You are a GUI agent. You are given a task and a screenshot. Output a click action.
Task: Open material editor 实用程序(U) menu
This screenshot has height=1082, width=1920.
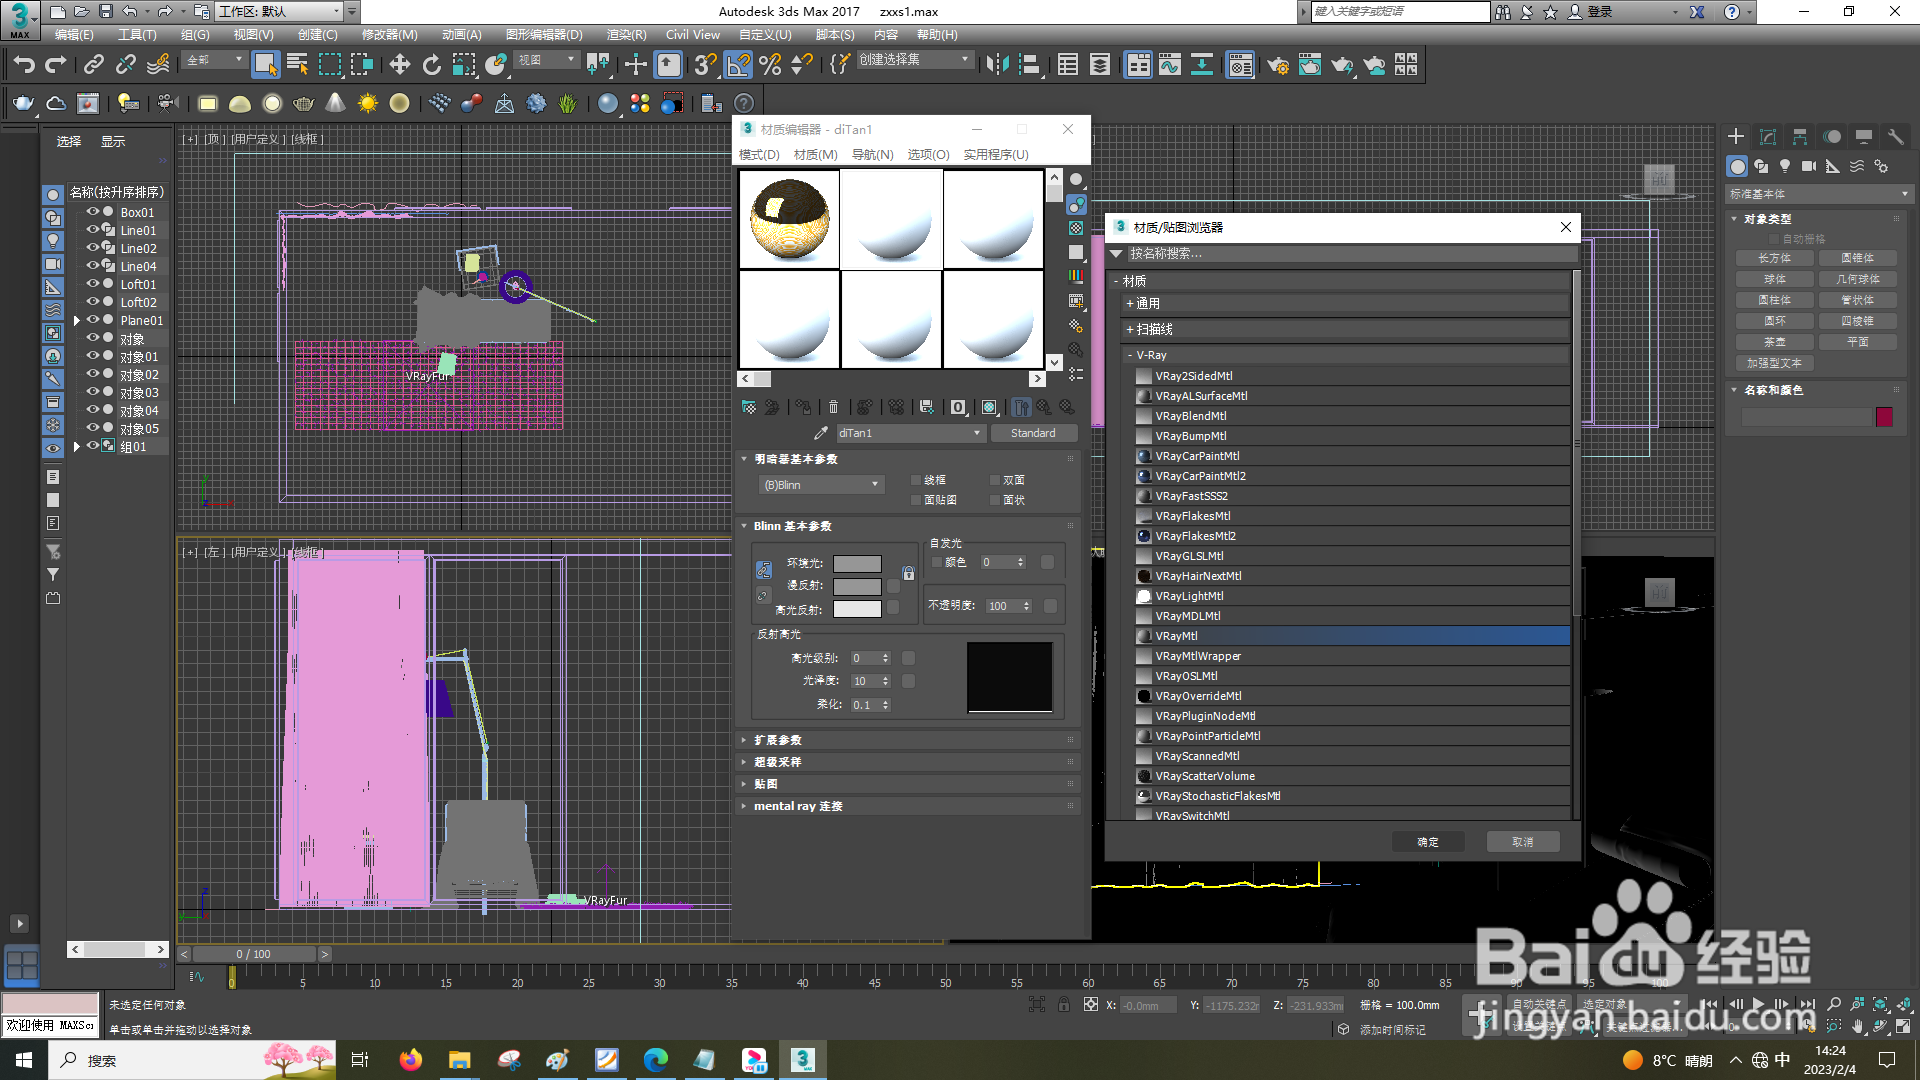tap(996, 154)
